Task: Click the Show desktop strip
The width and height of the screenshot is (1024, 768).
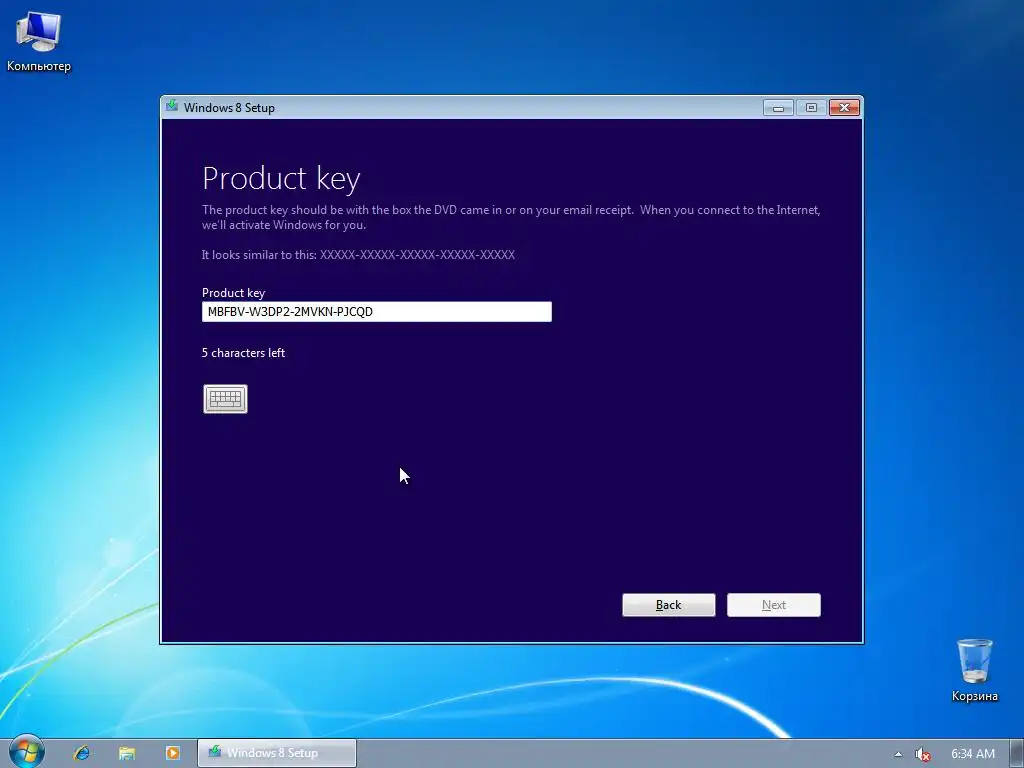Action: point(1017,754)
